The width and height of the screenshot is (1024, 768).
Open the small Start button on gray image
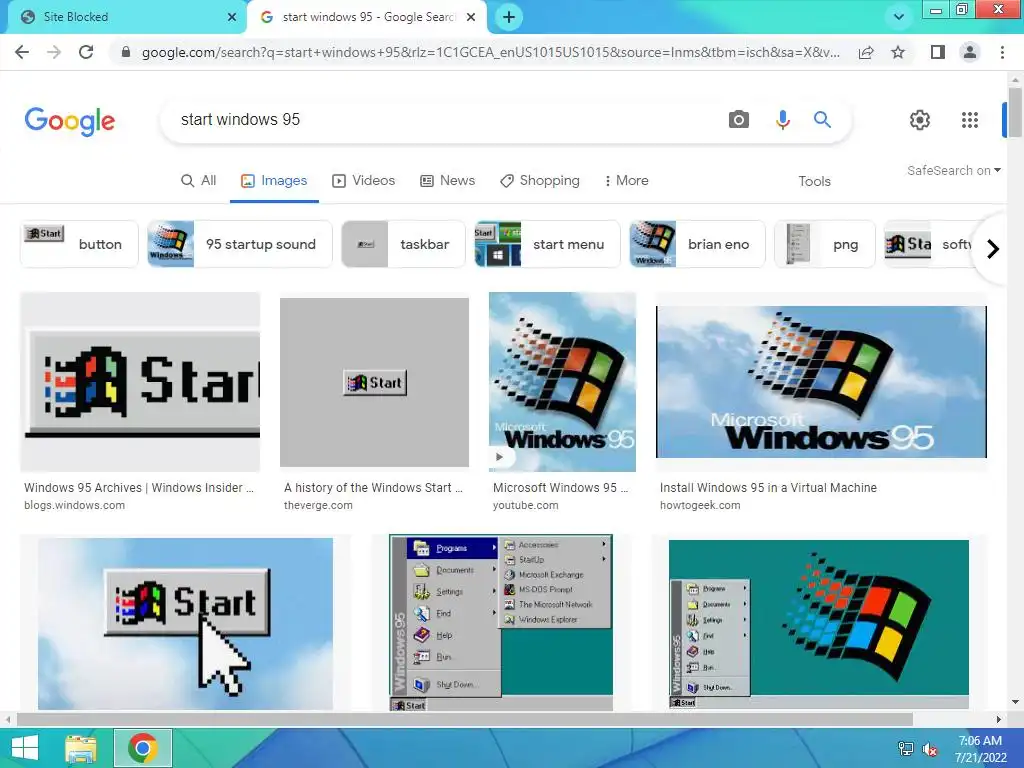click(x=374, y=382)
